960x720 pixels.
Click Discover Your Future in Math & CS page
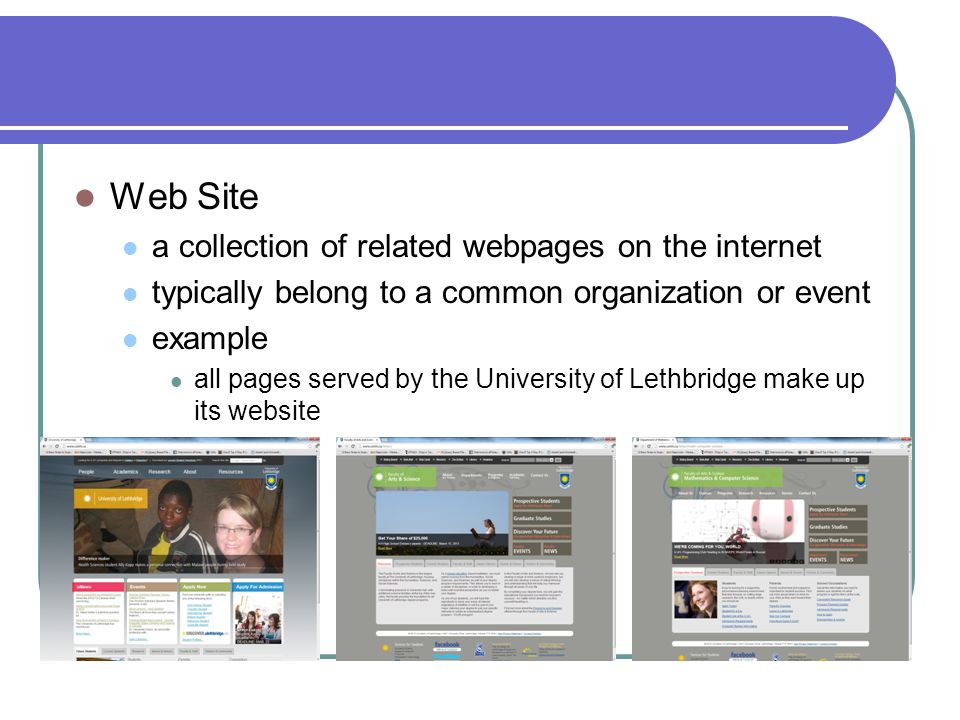(837, 542)
